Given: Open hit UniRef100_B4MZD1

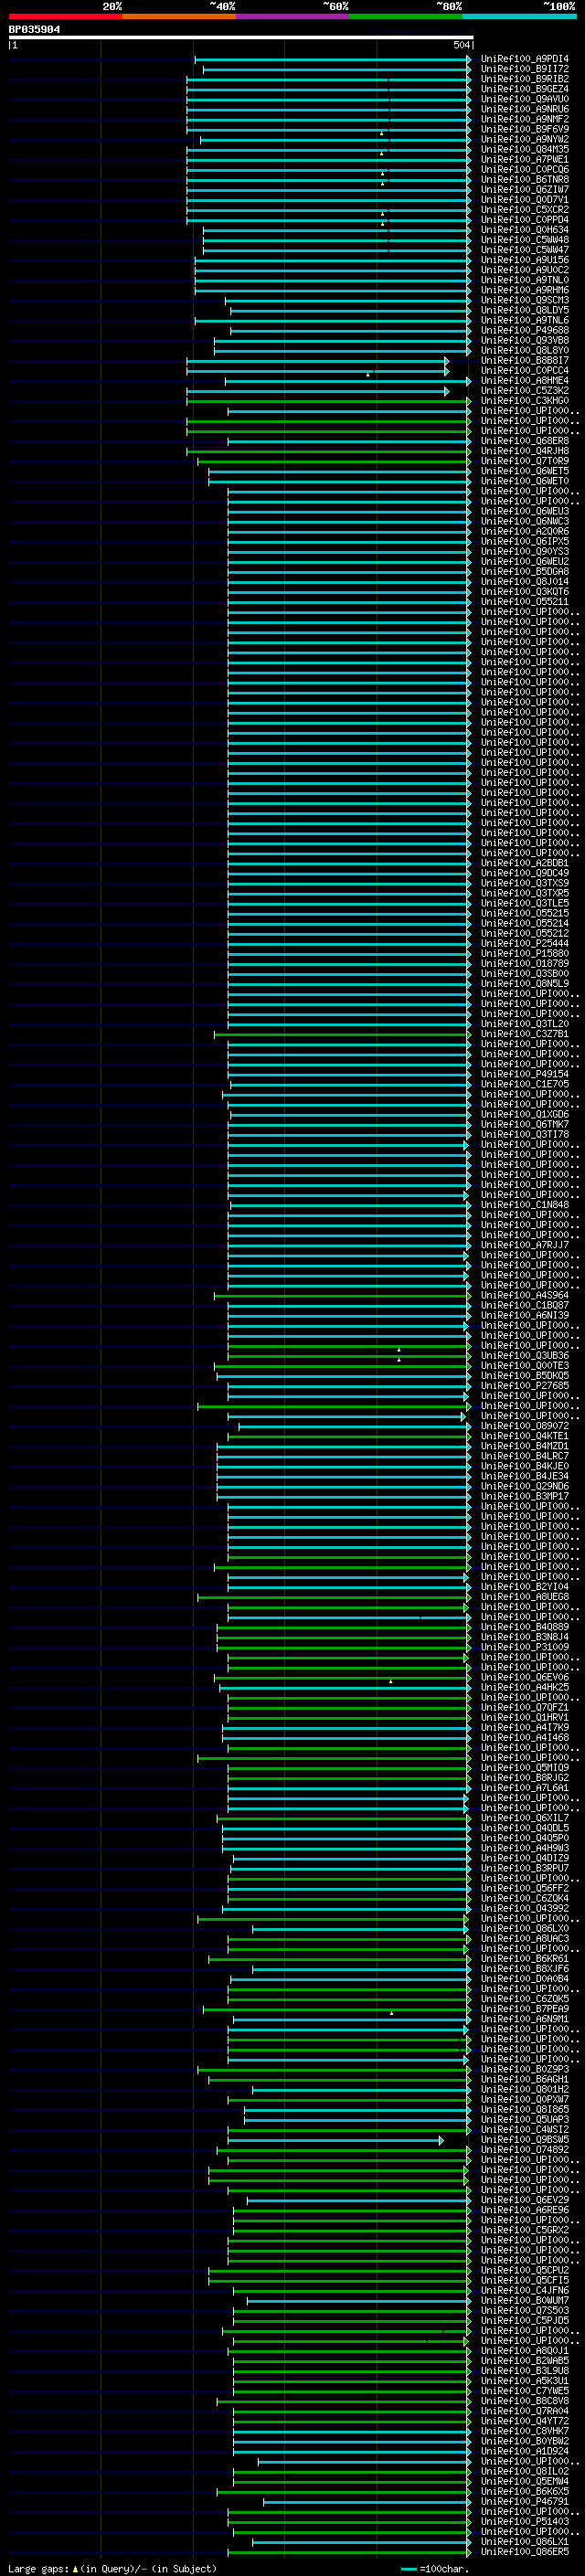Looking at the screenshot, I should pyautogui.click(x=524, y=1446).
